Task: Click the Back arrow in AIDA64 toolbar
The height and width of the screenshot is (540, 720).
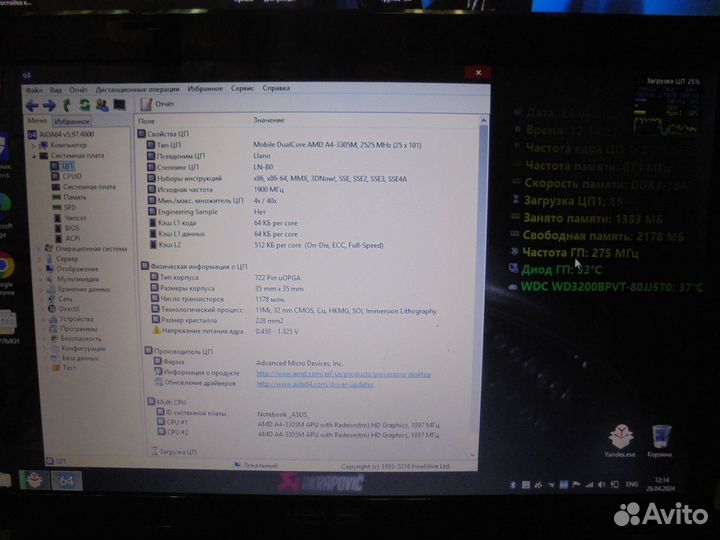Action: click(x=32, y=106)
